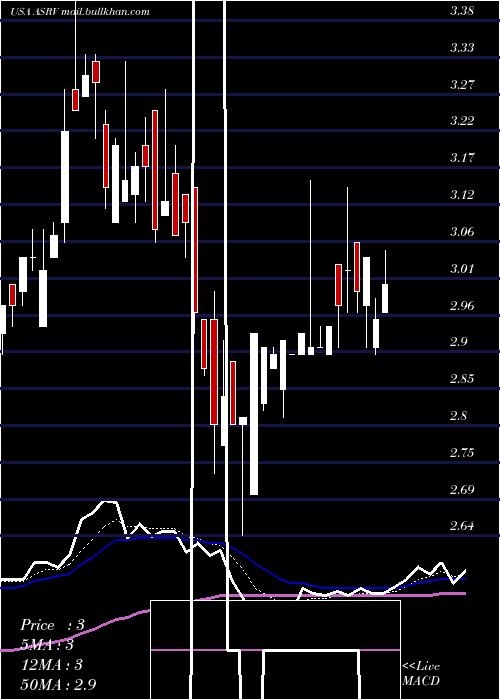This screenshot has width=500, height=700.
Task: Click the '50MA : 2.9' legend text
Action: click(58, 685)
